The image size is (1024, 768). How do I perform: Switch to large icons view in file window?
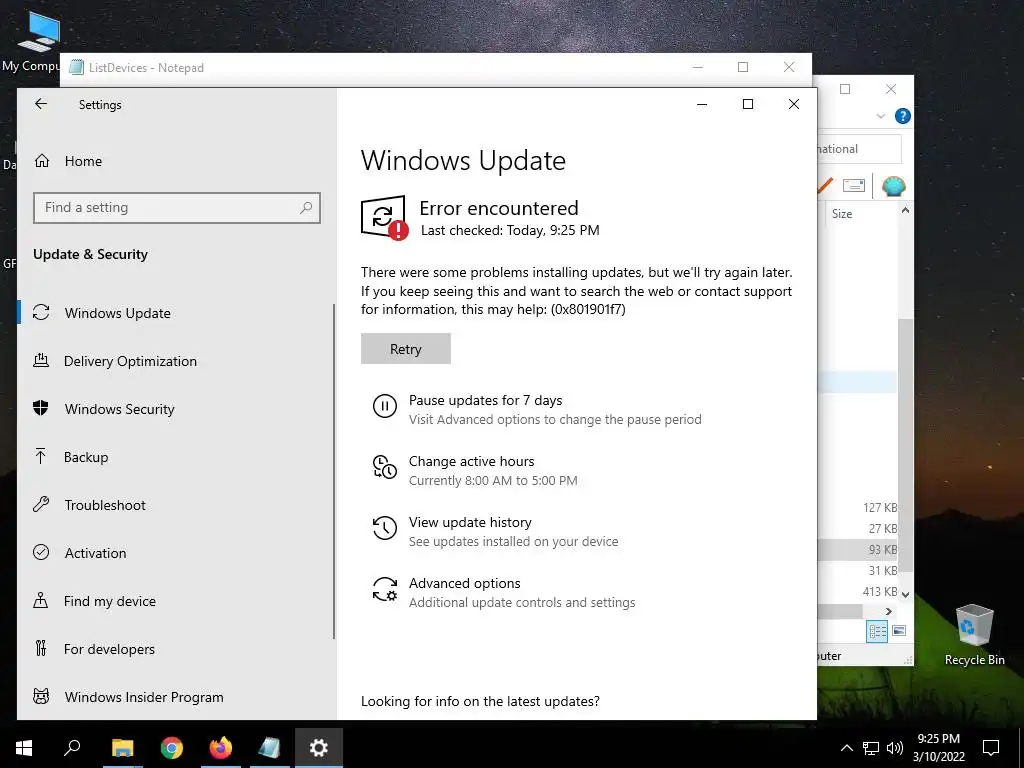[x=899, y=631]
